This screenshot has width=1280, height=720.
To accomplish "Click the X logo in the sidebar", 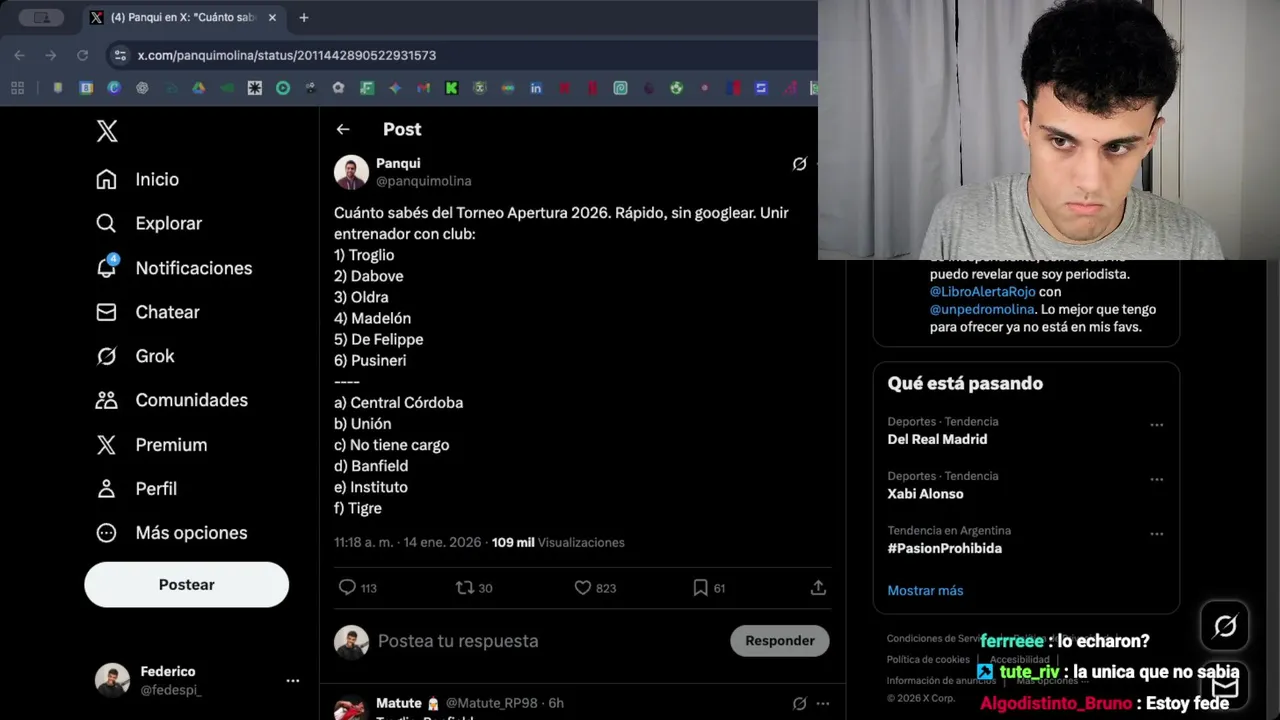I will 107,131.
